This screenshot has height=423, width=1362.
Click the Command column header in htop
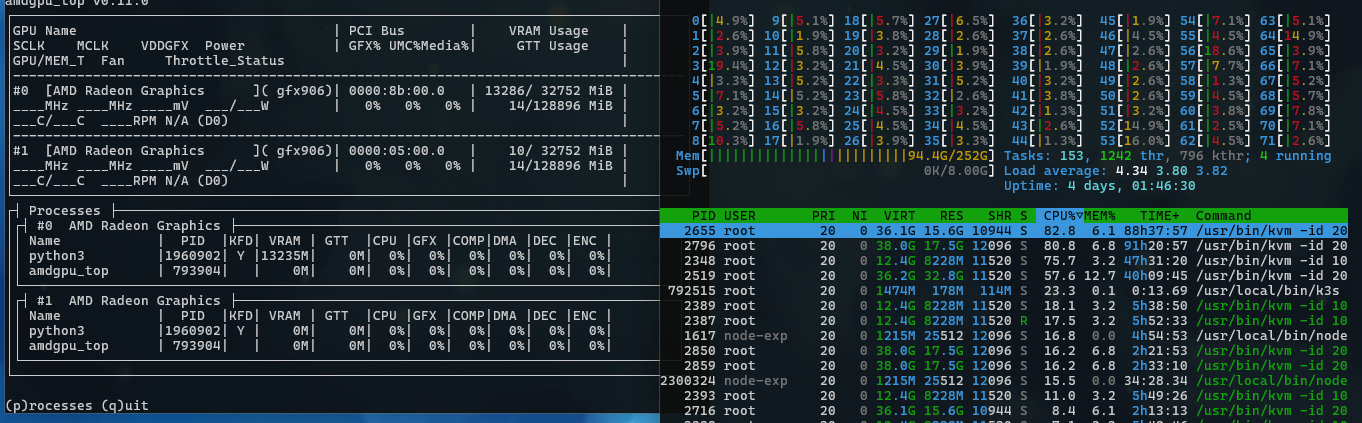point(1222,215)
